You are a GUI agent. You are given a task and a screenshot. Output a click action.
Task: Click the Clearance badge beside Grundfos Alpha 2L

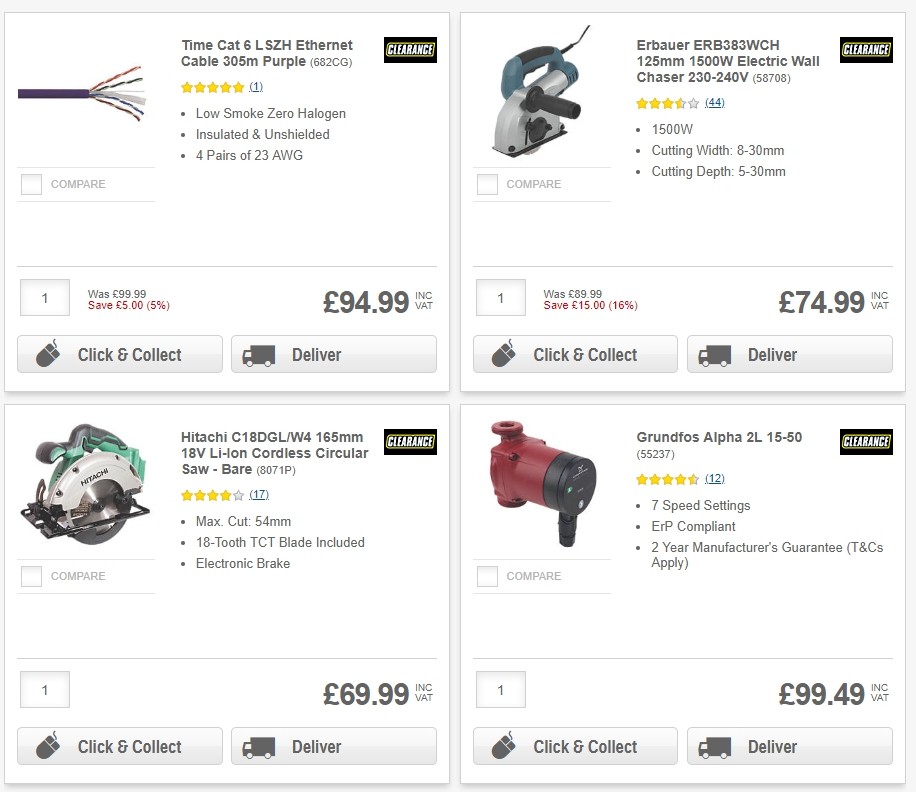coord(866,442)
